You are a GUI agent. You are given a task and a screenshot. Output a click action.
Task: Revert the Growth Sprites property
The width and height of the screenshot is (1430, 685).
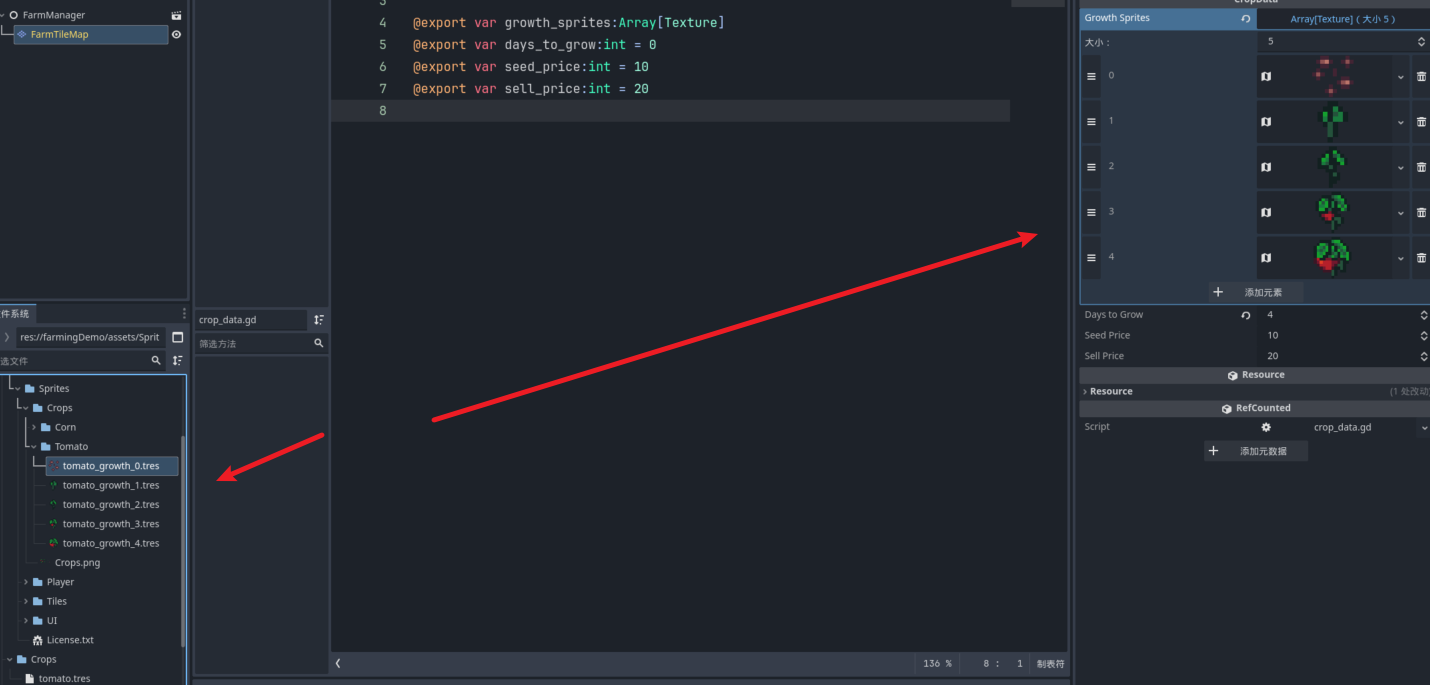tap(1245, 18)
